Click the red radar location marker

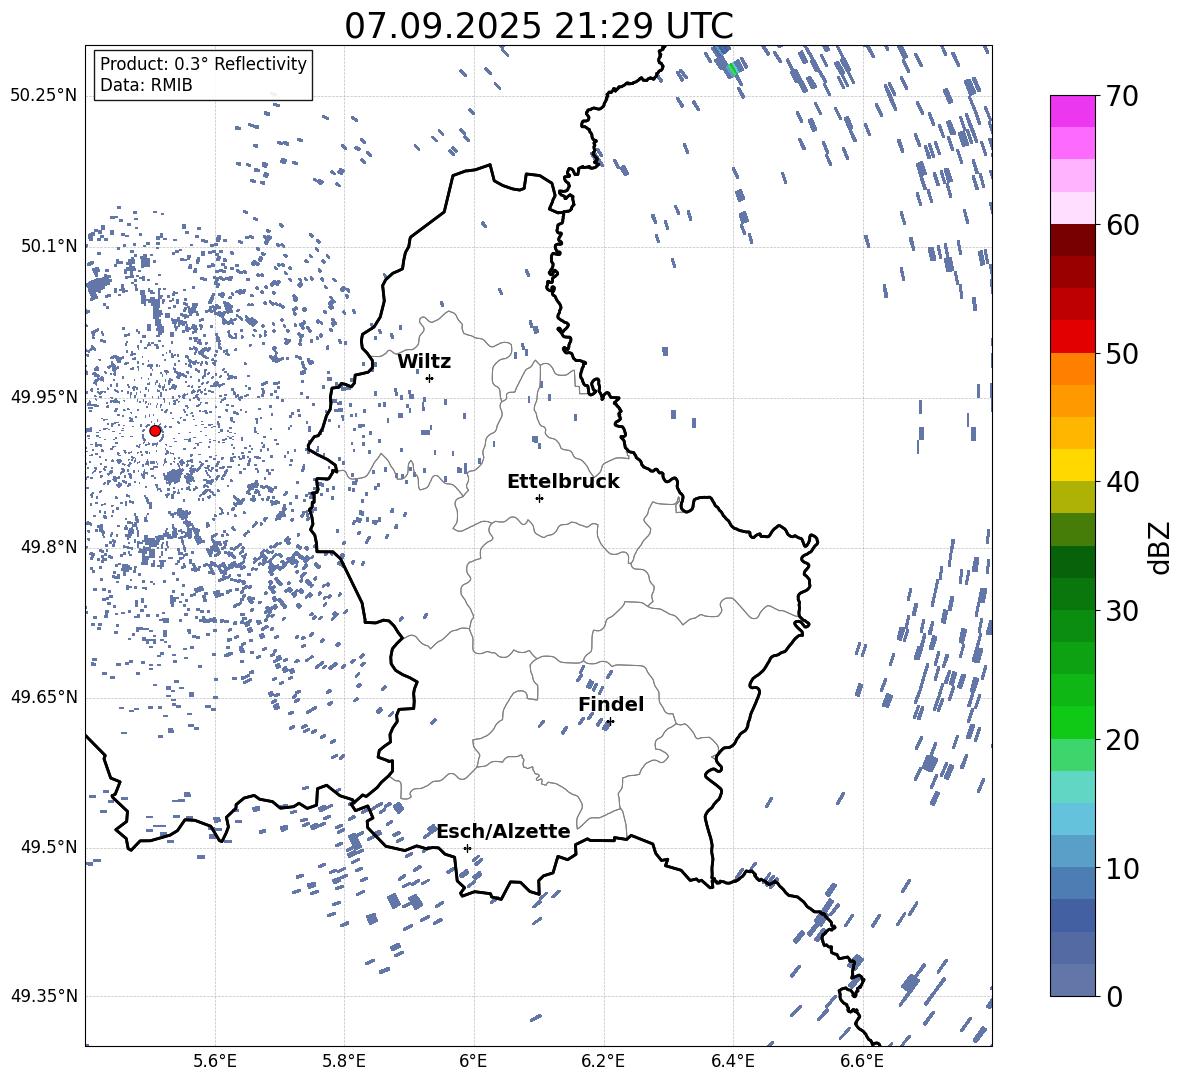155,431
